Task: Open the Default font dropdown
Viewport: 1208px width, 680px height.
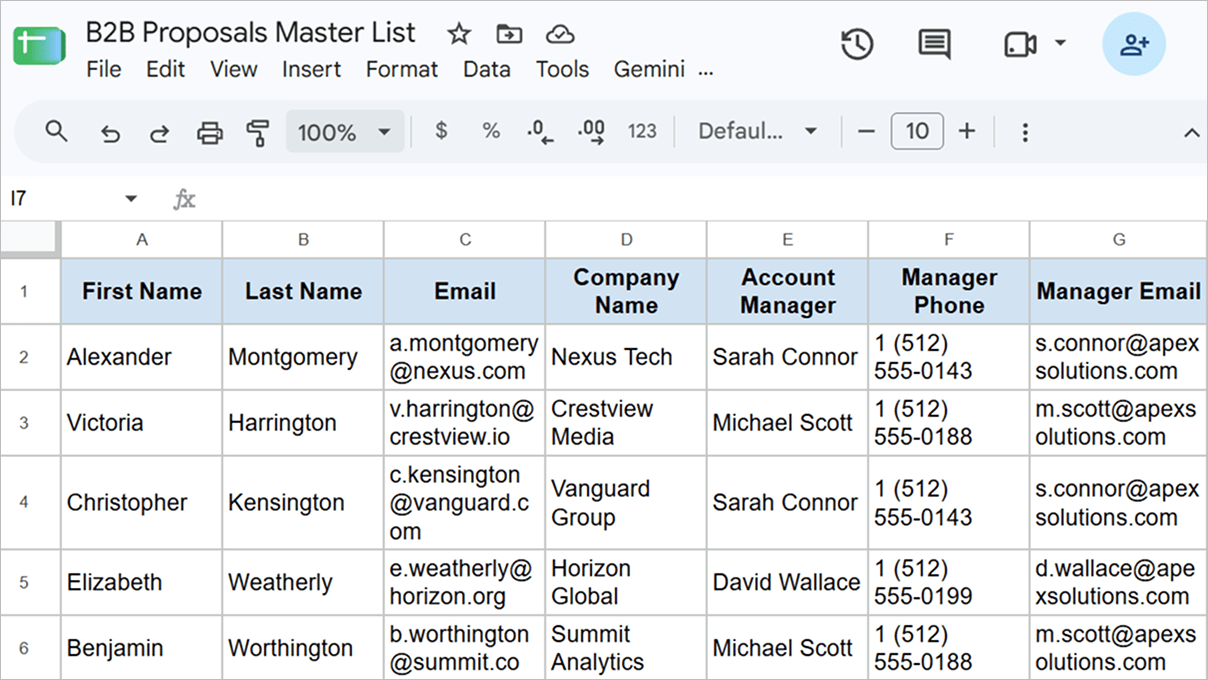Action: coord(757,131)
